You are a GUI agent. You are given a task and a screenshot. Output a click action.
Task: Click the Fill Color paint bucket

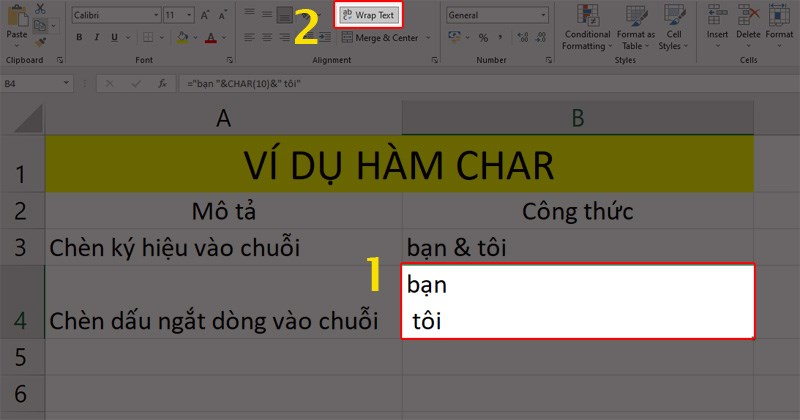[182, 37]
